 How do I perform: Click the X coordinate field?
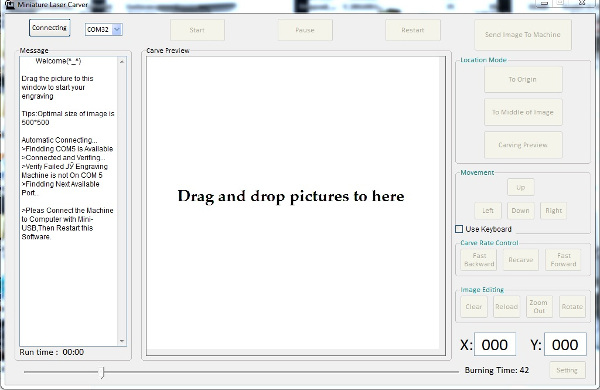click(x=495, y=345)
